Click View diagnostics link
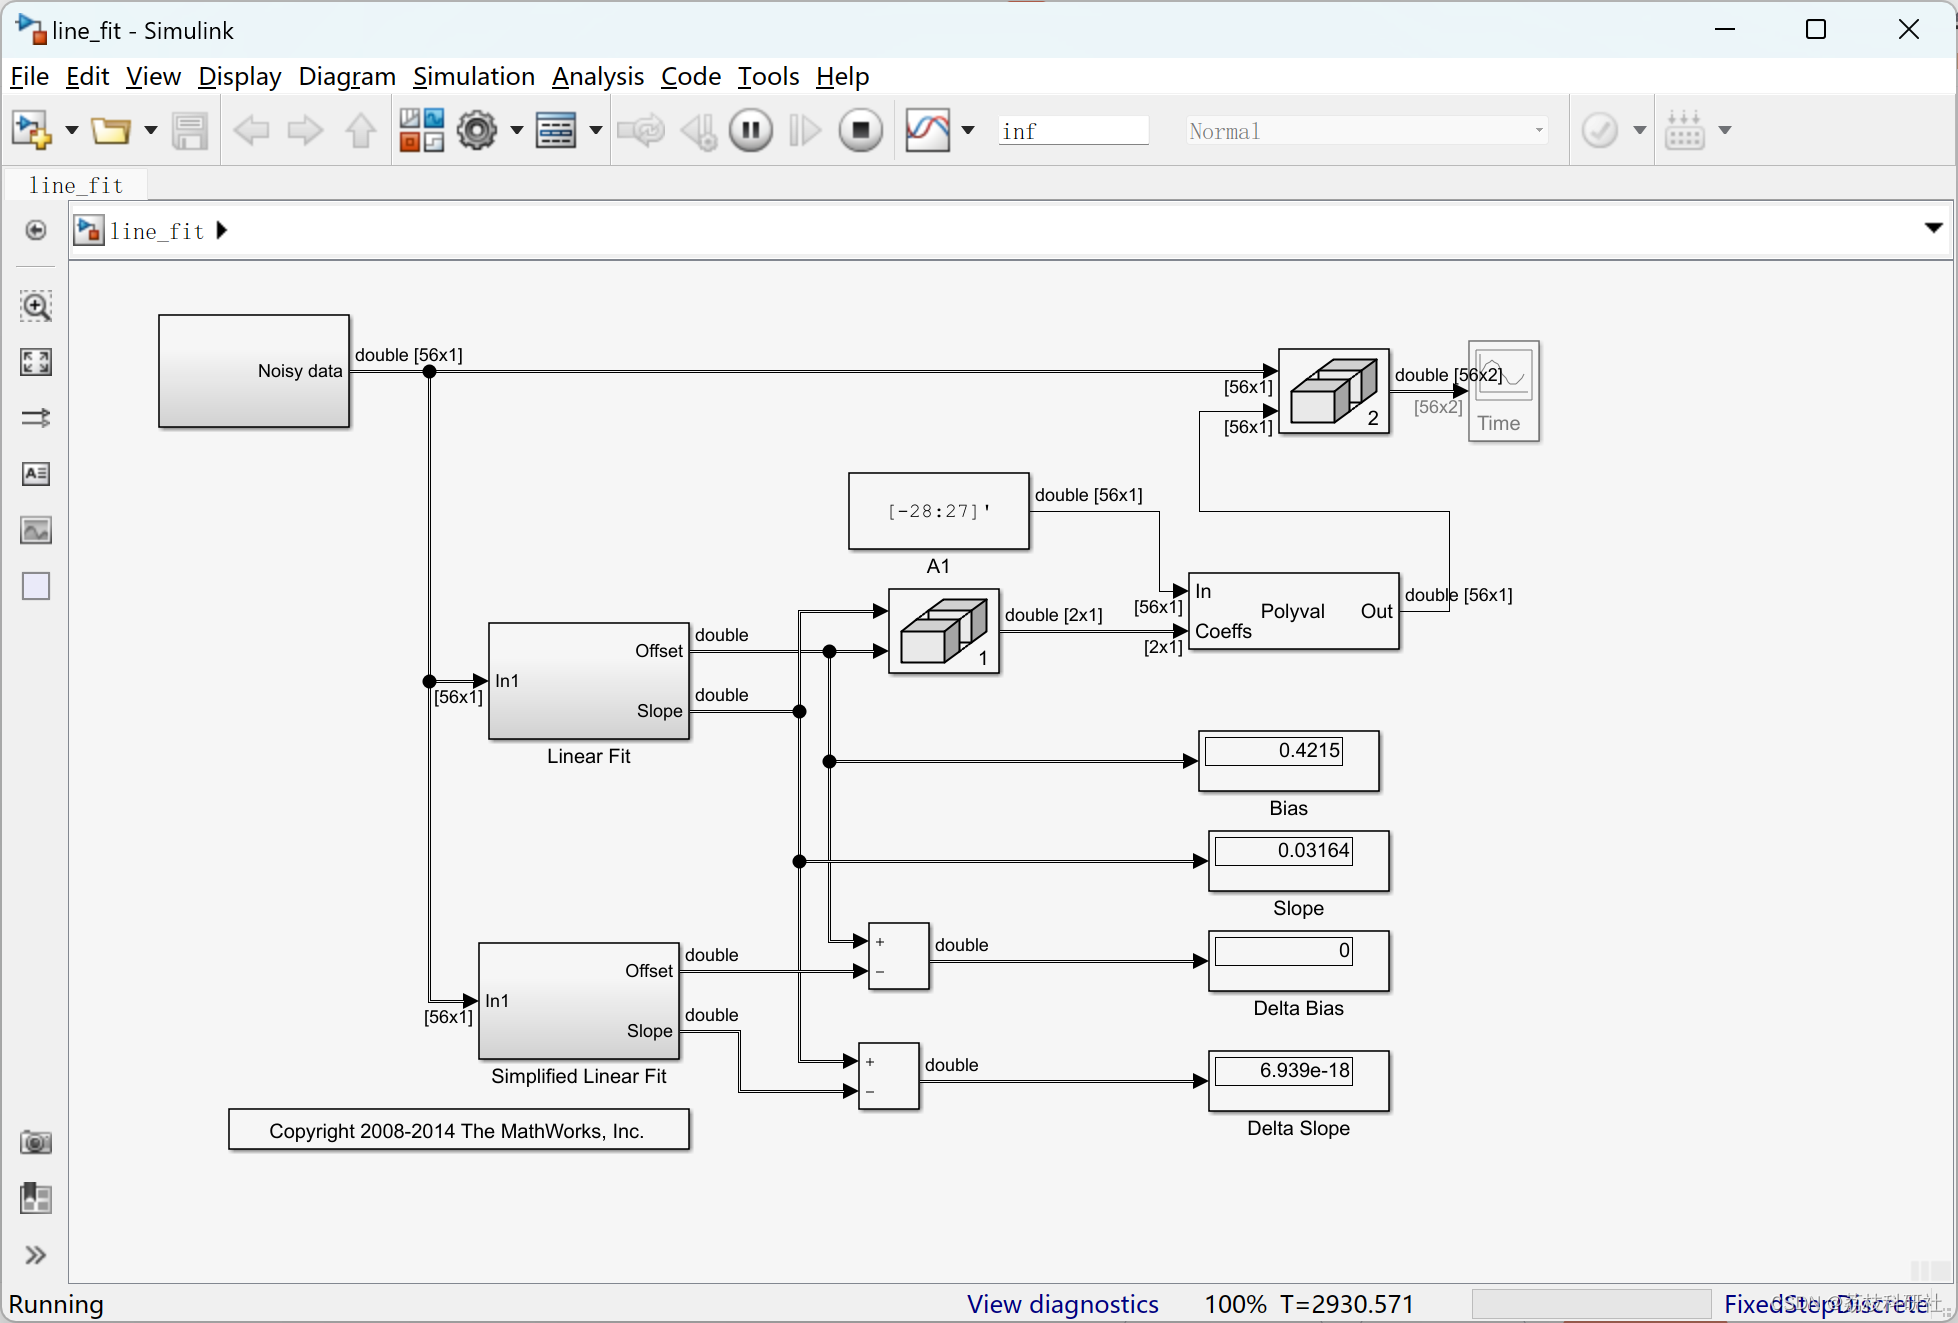The image size is (1958, 1323). tap(1062, 1304)
